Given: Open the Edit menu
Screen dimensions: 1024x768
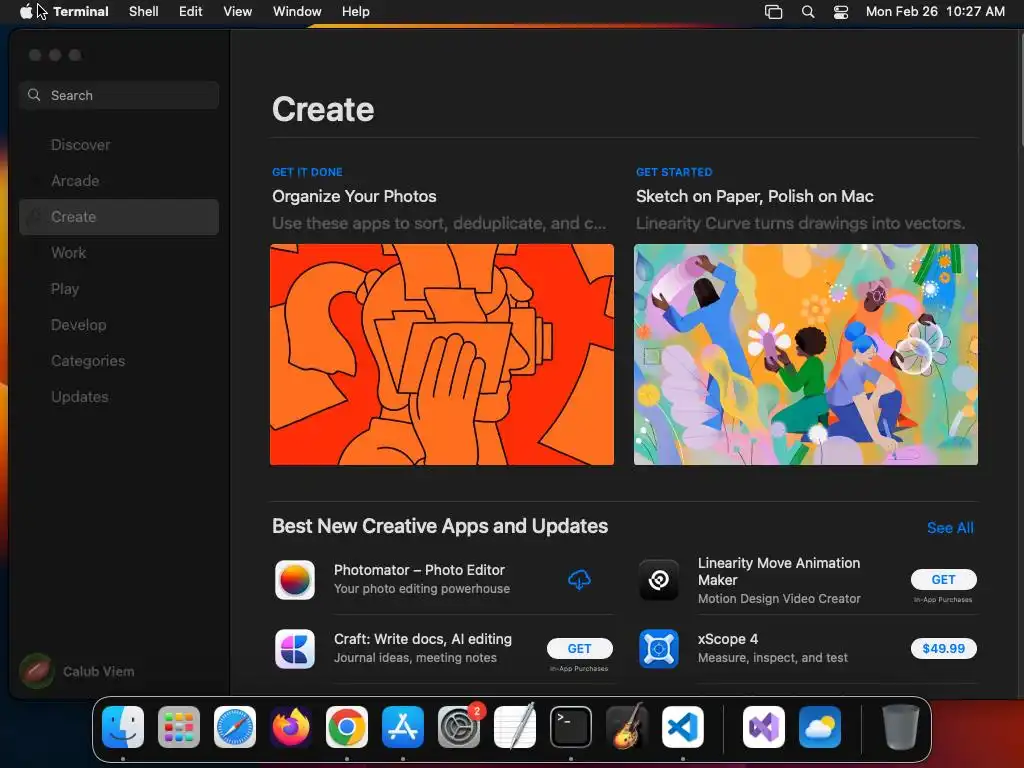Looking at the screenshot, I should (191, 11).
